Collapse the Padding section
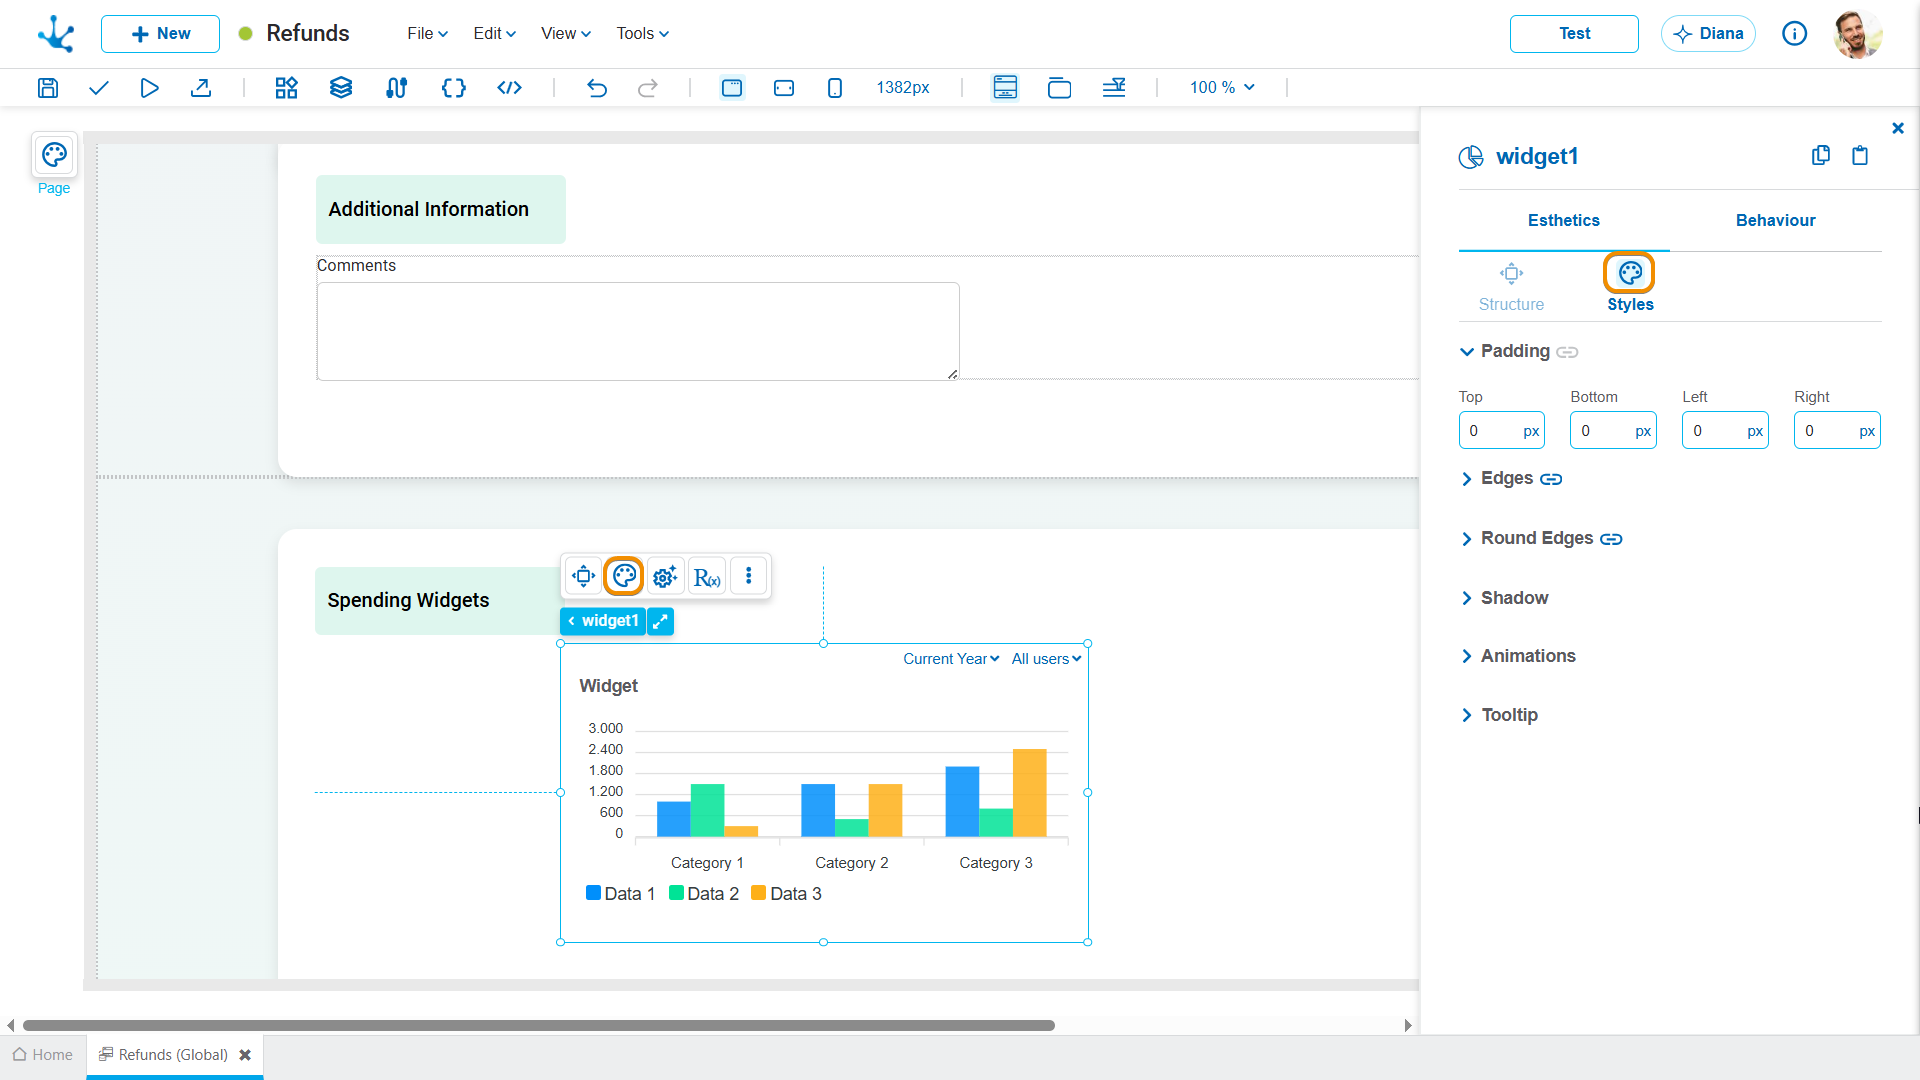This screenshot has height=1080, width=1920. click(1467, 352)
